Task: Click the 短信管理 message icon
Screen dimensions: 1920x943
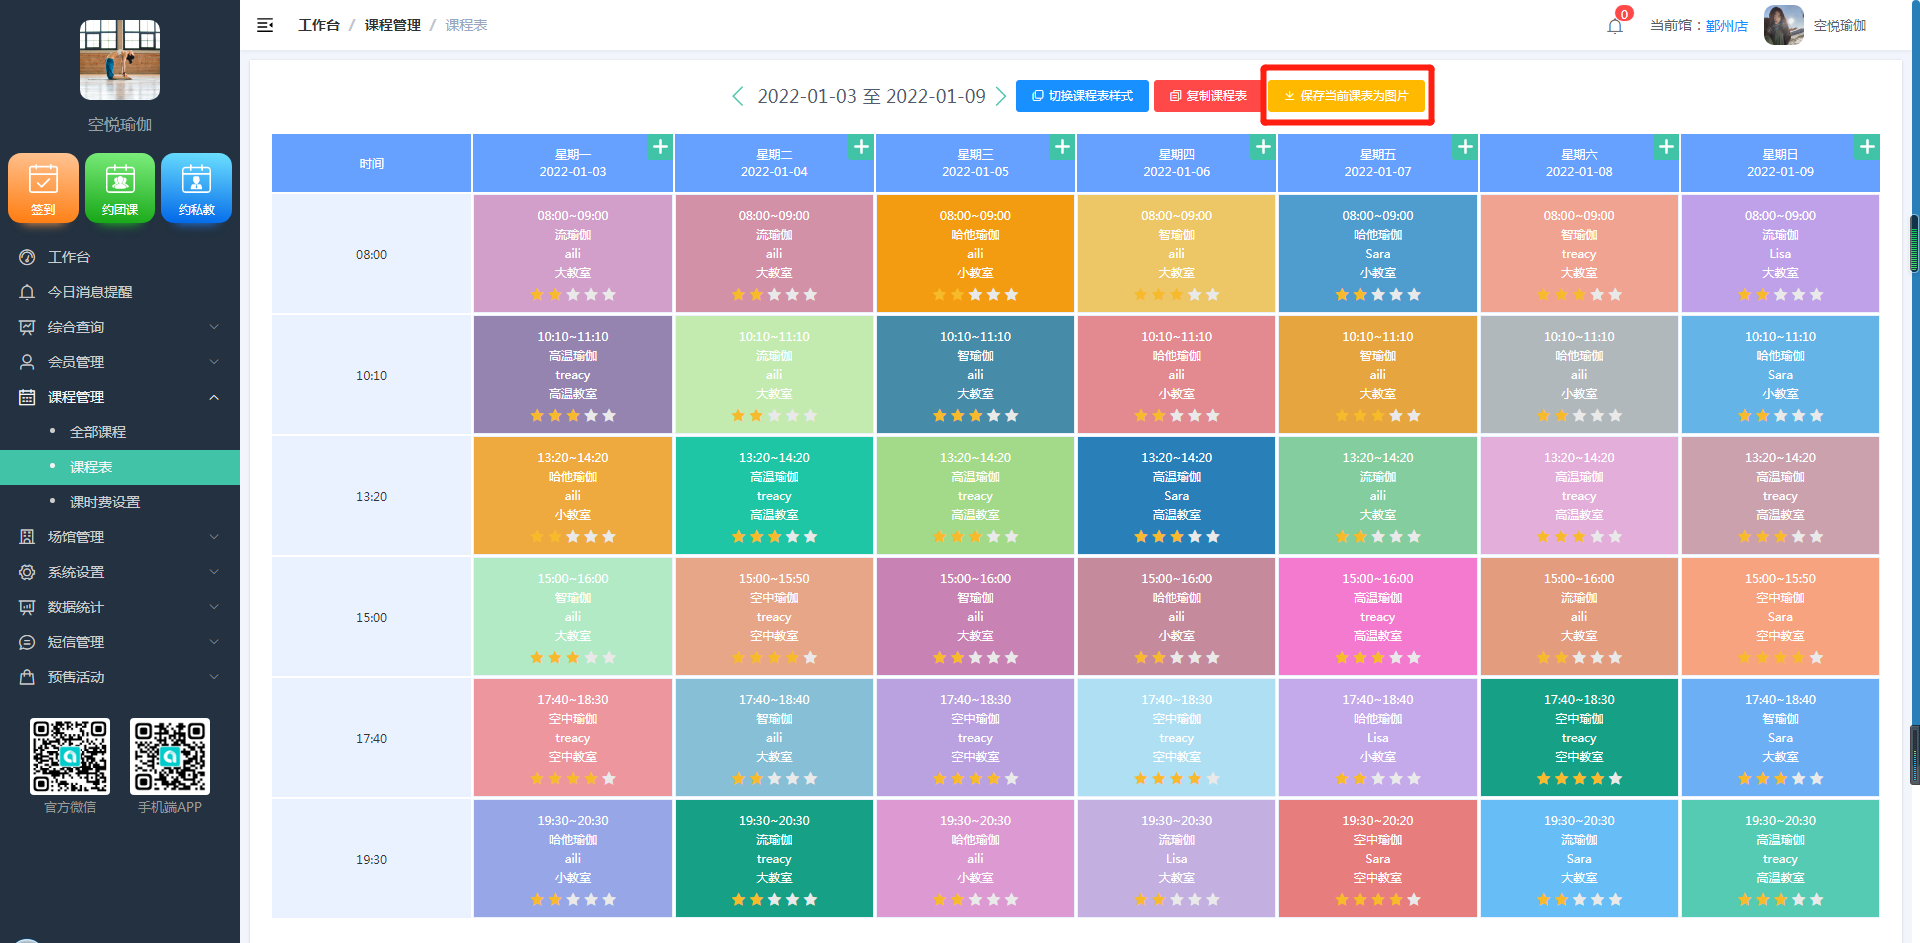Action: pos(27,642)
